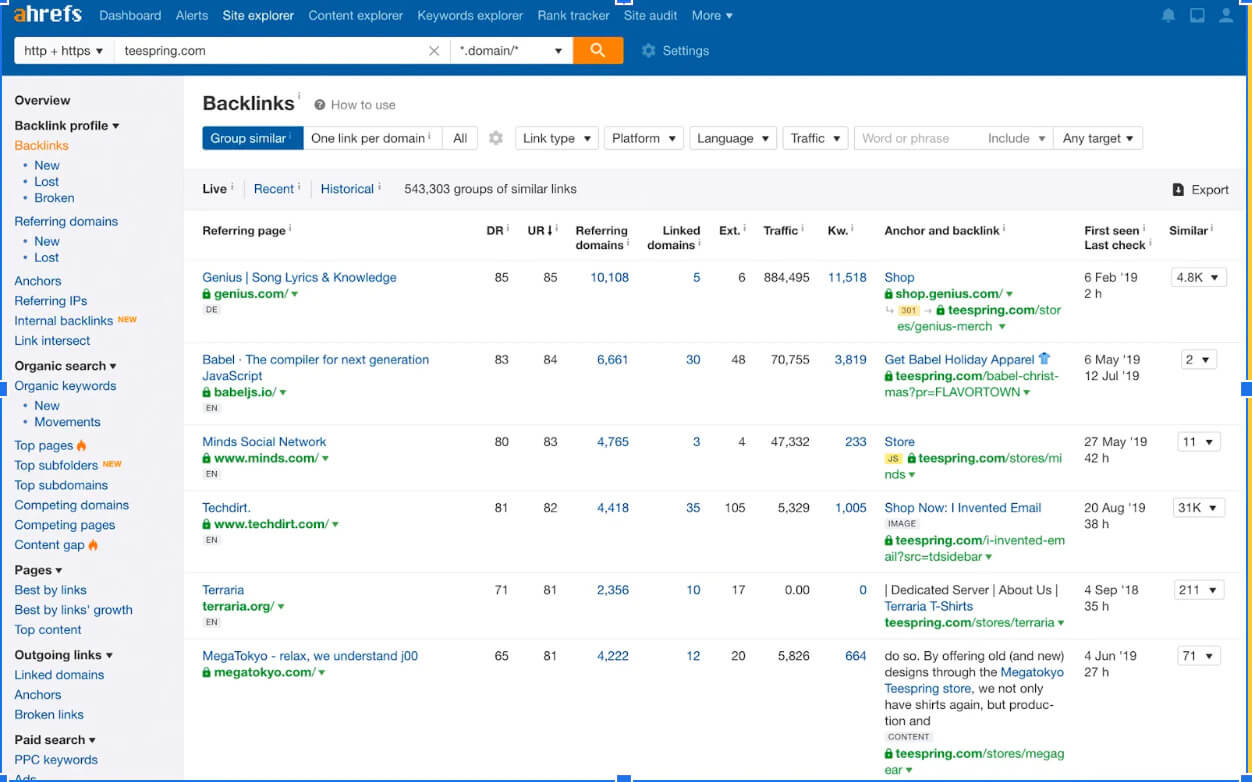Click the fire icon next to Top pages
Screen dimensions: 1252x782
(x=82, y=446)
